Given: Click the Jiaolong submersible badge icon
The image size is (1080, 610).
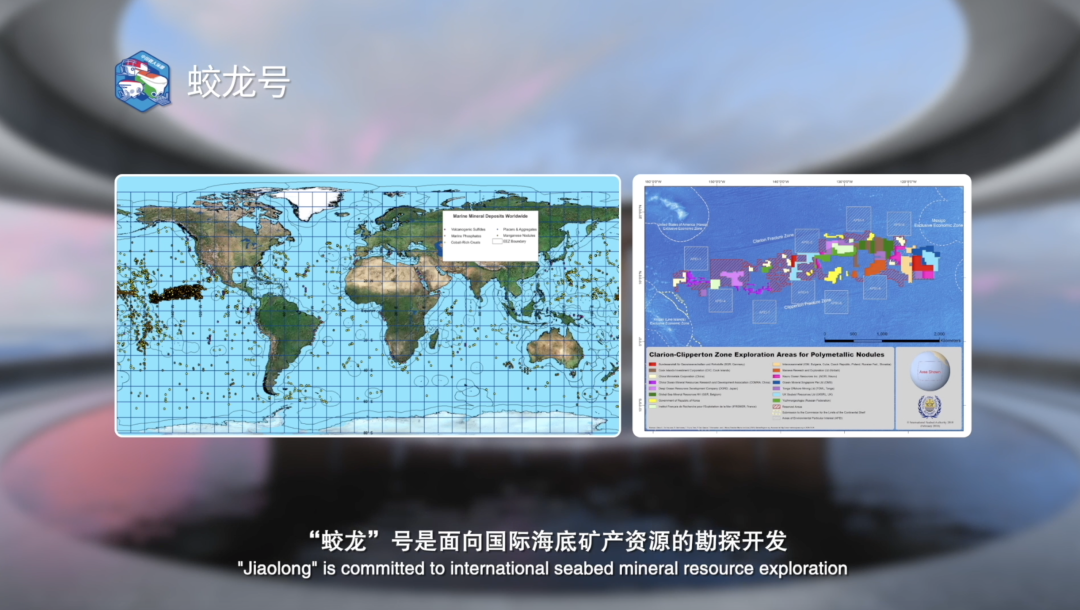Looking at the screenshot, I should click(143, 81).
